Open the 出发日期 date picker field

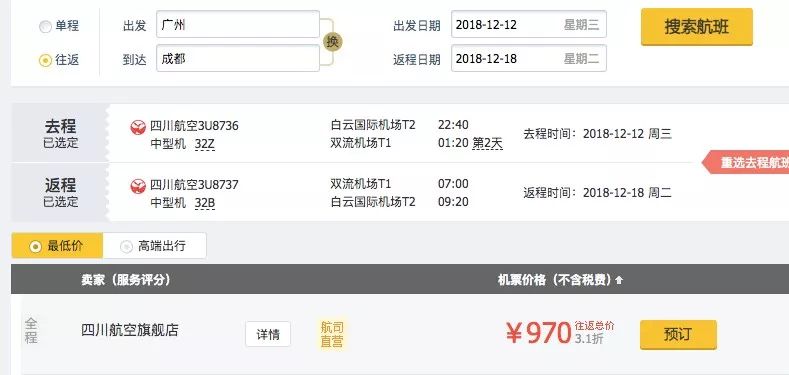[x=529, y=24]
